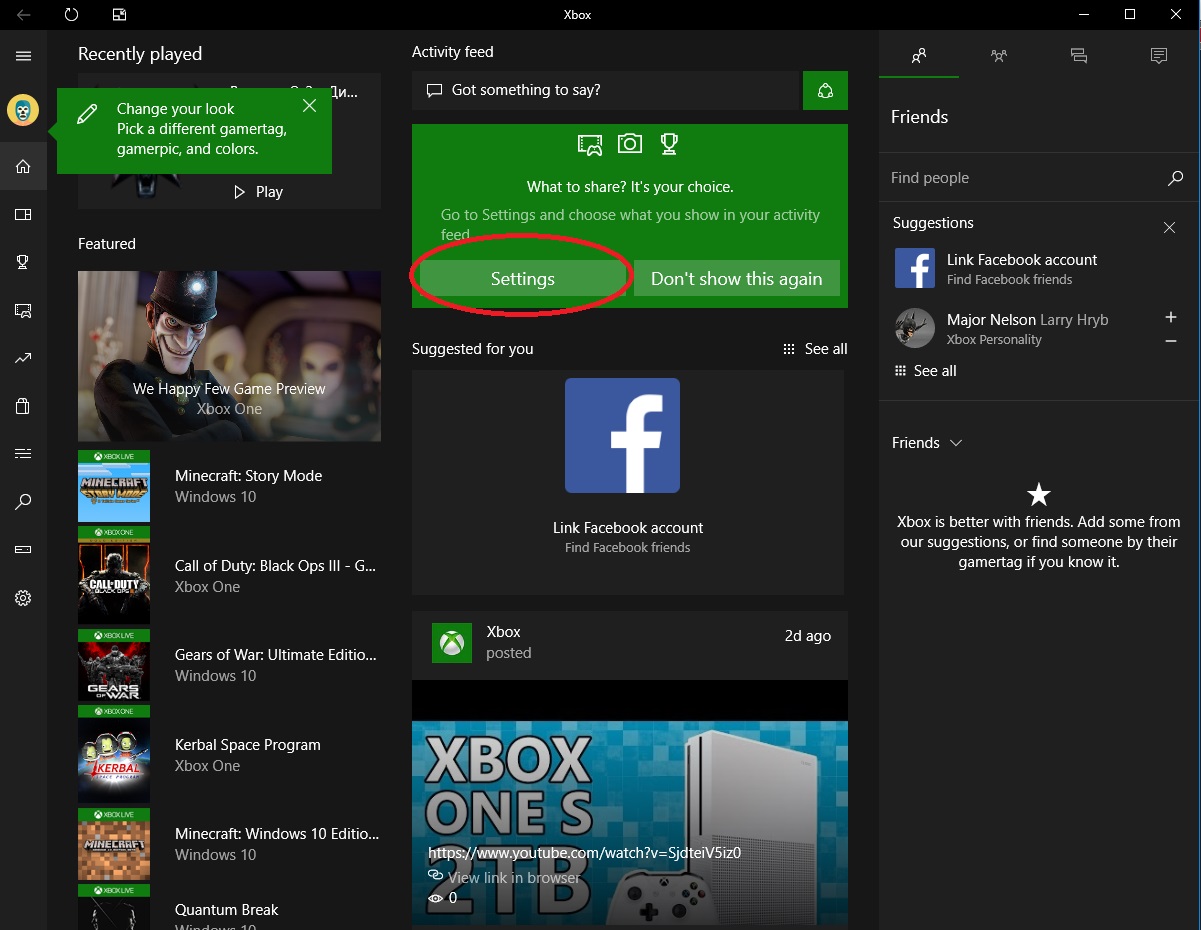Click Got something to say field
The image size is (1201, 930).
pyautogui.click(x=607, y=90)
